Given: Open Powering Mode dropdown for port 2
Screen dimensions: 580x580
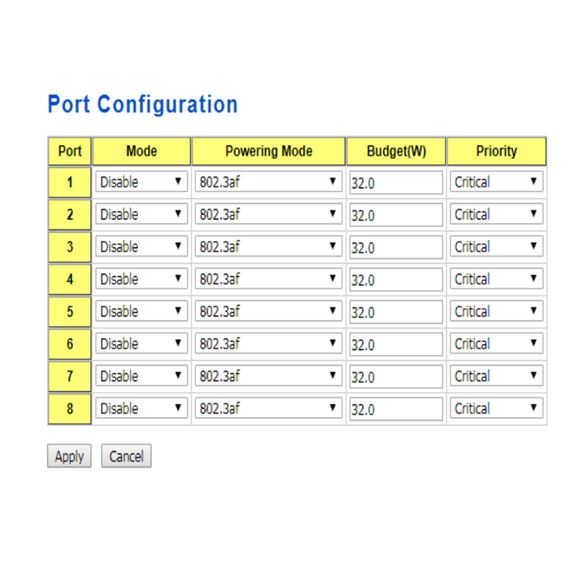Looking at the screenshot, I should 268,214.
